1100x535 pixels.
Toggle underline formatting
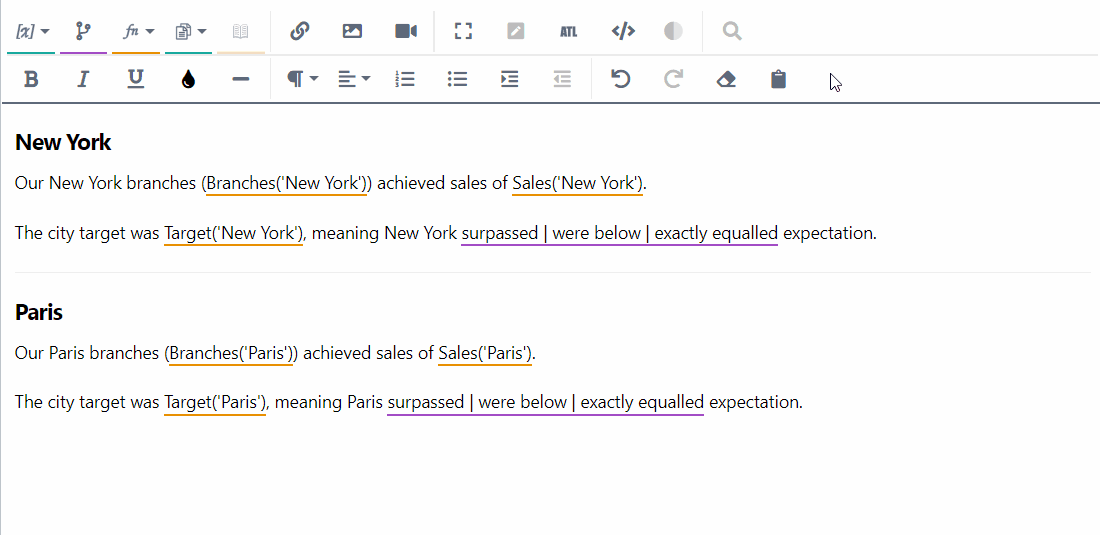pyautogui.click(x=135, y=79)
